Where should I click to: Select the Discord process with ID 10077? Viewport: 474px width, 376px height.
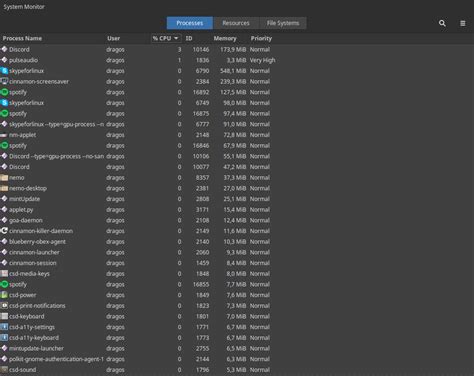pos(138,167)
